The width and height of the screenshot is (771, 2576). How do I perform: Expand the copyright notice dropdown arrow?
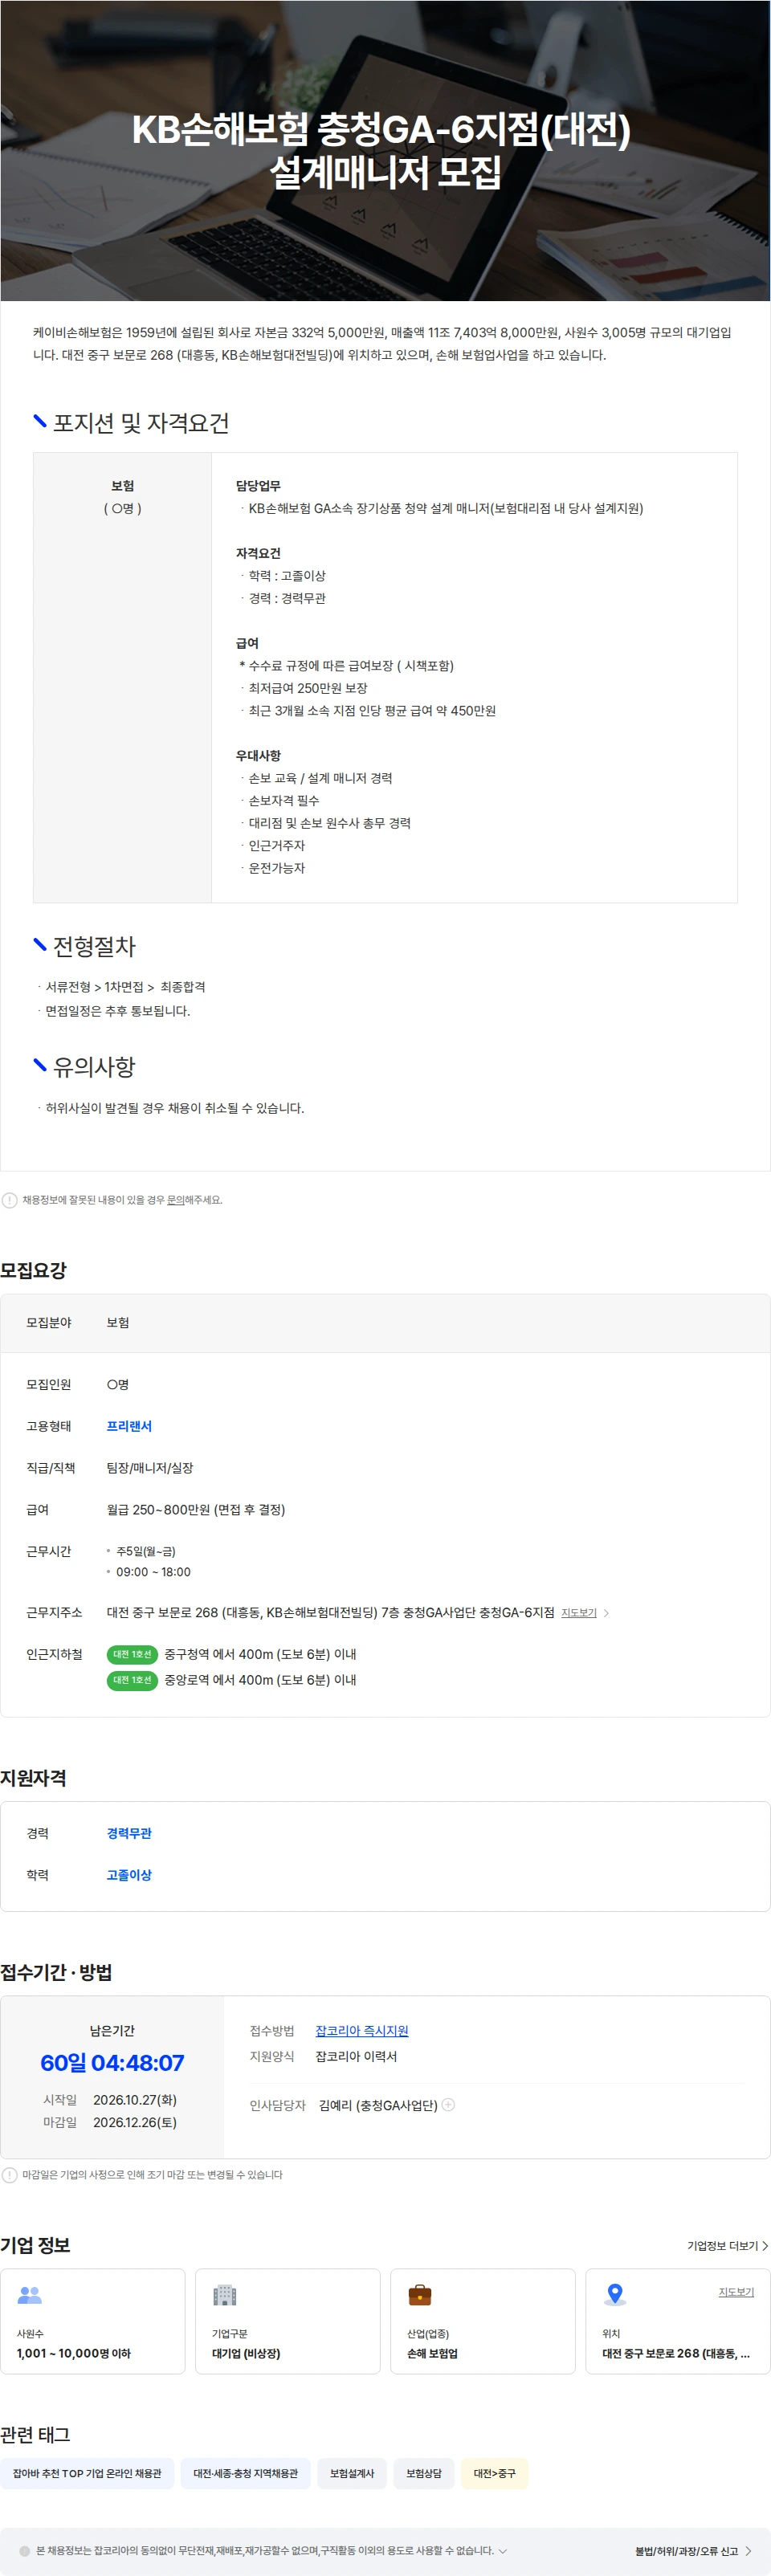pos(503,2550)
